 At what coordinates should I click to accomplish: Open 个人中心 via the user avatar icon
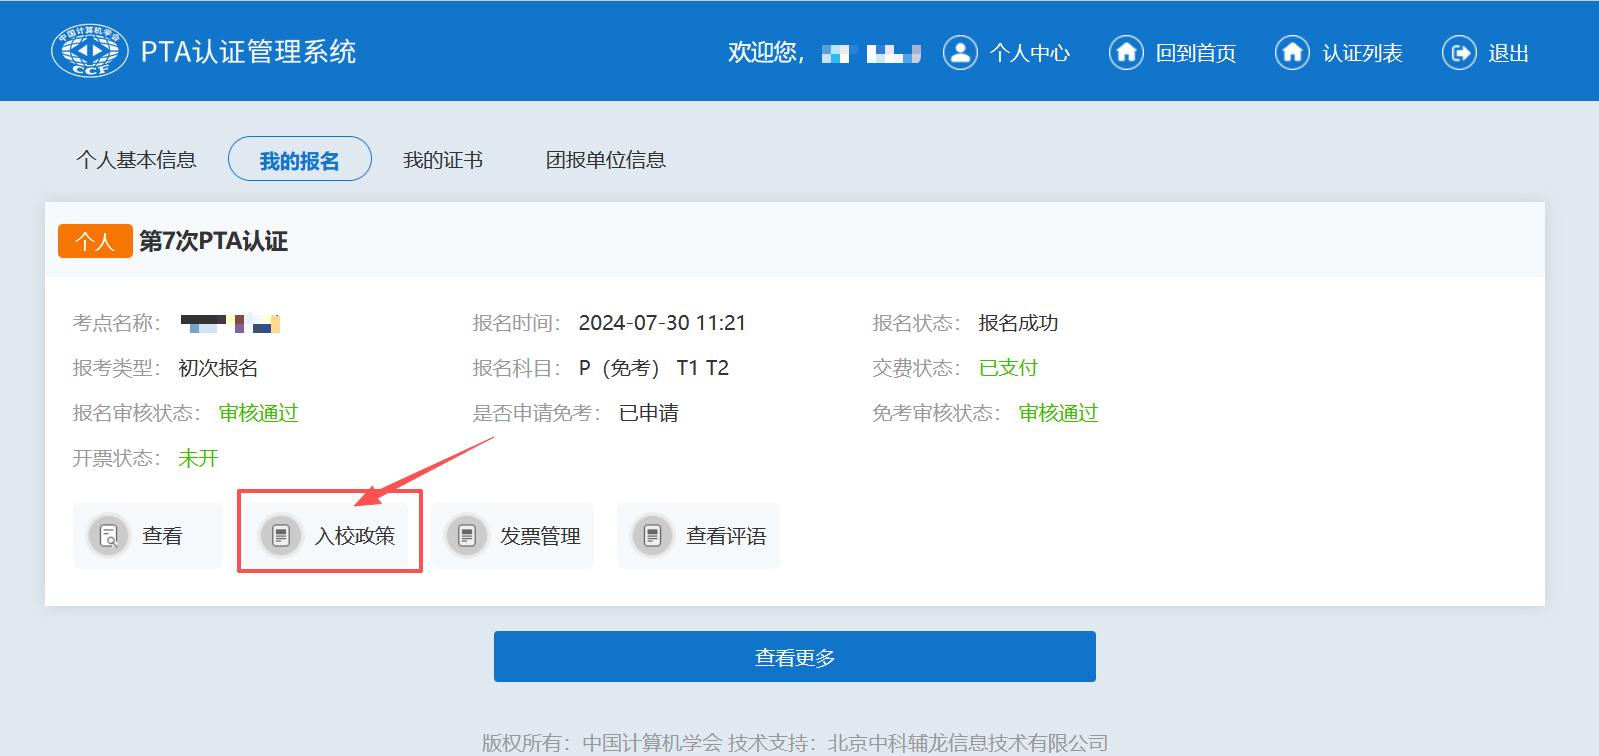(x=960, y=53)
